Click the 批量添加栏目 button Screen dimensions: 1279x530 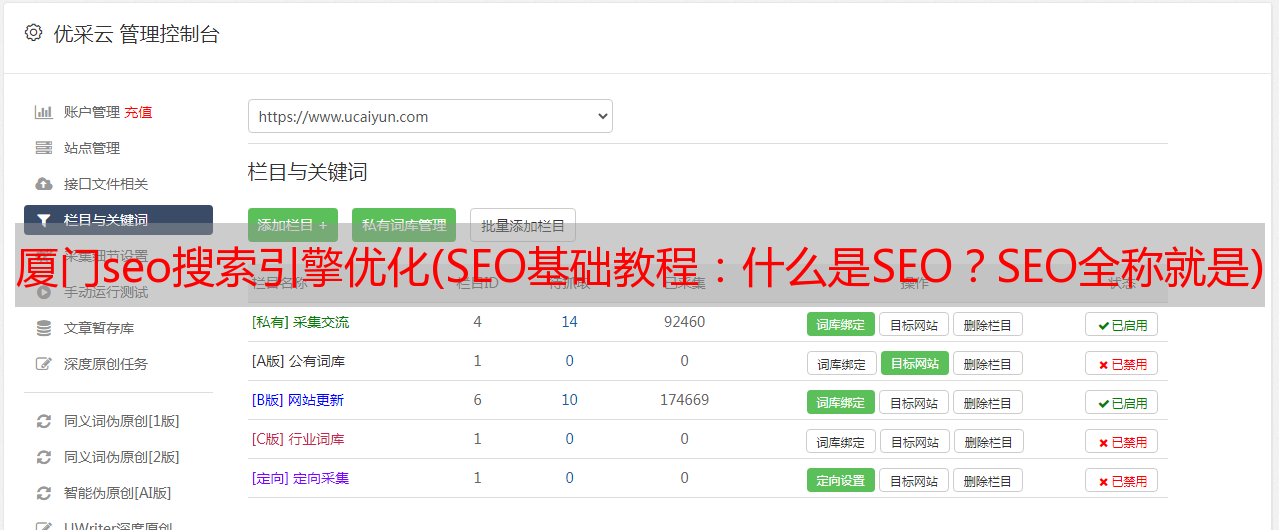[523, 225]
